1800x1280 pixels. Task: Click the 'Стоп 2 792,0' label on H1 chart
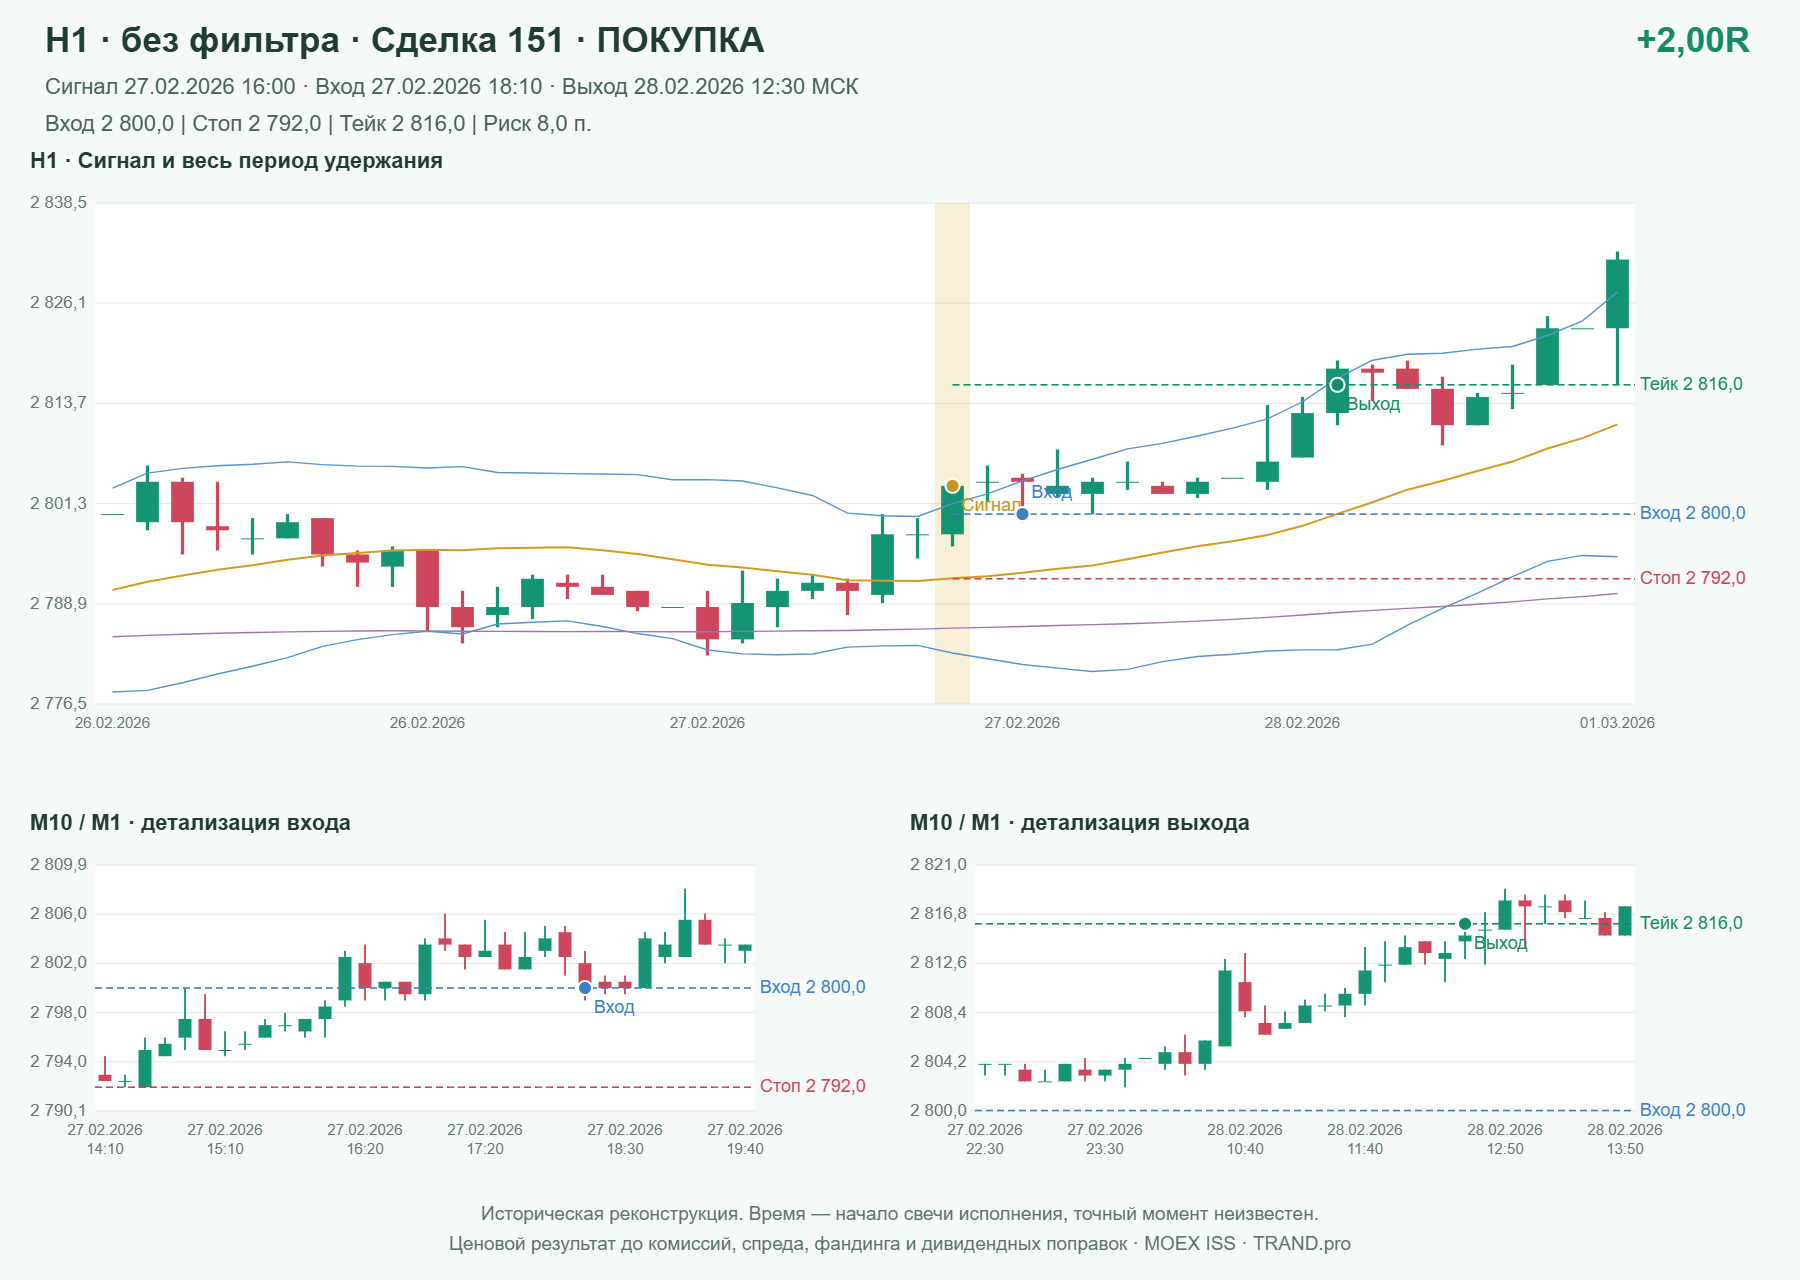click(1692, 578)
